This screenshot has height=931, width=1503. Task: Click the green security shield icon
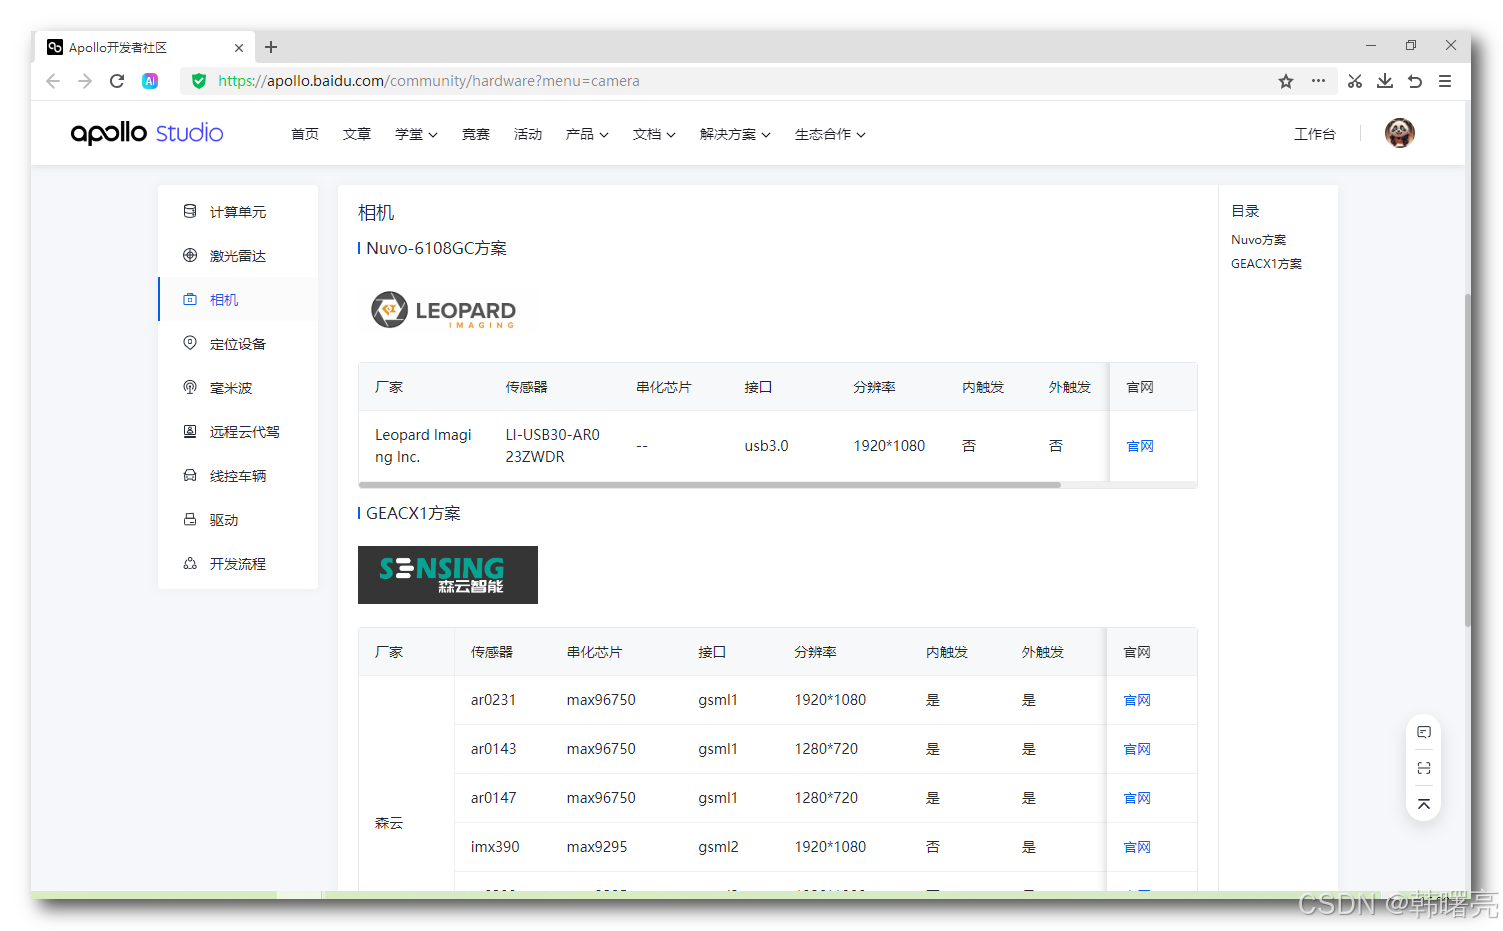pyautogui.click(x=199, y=81)
